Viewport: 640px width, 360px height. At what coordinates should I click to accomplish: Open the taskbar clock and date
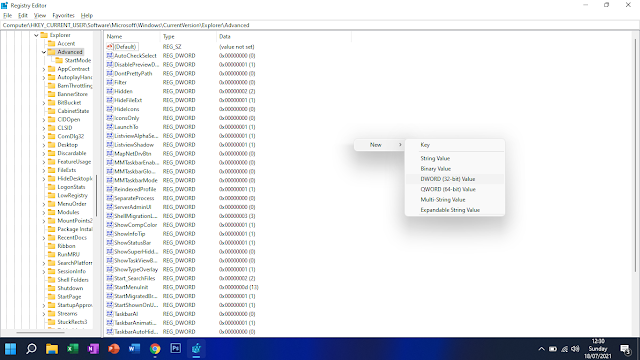coord(598,349)
